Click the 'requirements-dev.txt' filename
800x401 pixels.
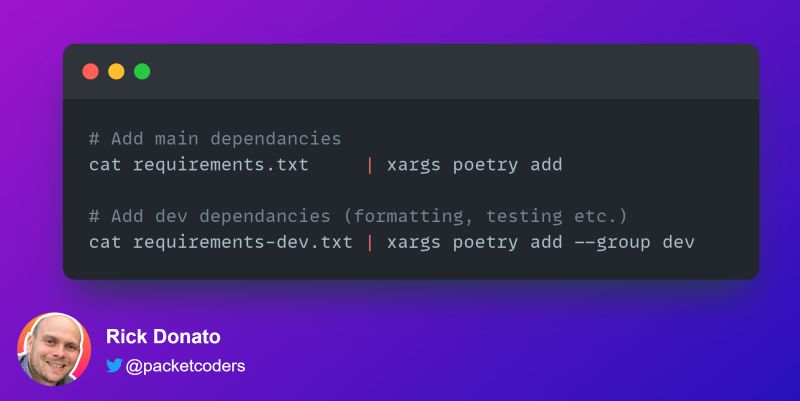point(243,242)
